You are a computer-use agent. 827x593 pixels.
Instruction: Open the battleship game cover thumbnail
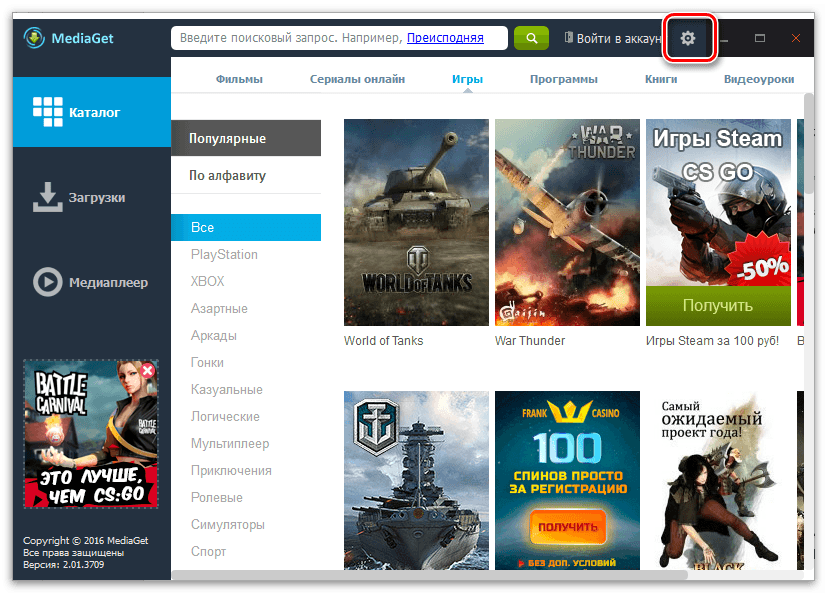click(x=416, y=480)
